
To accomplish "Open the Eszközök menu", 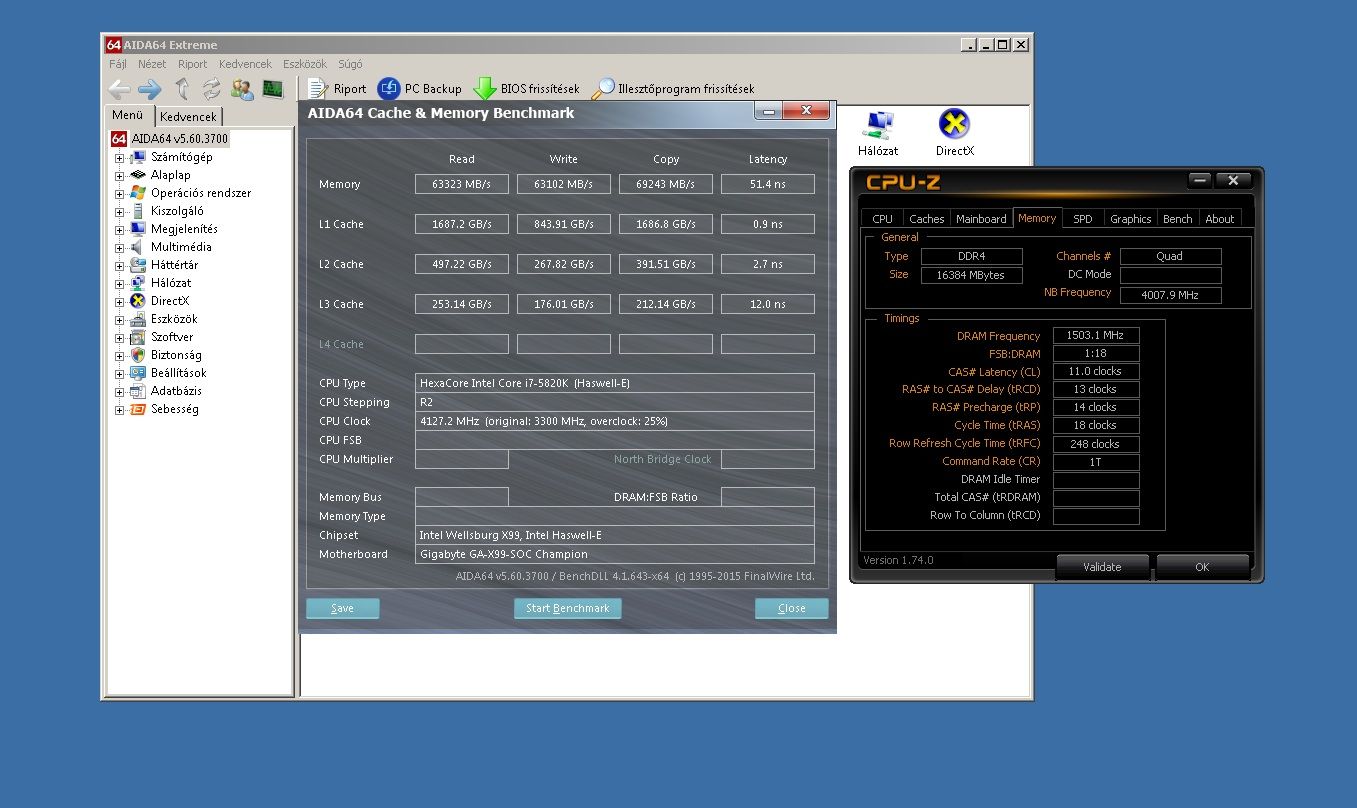I will click(305, 64).
